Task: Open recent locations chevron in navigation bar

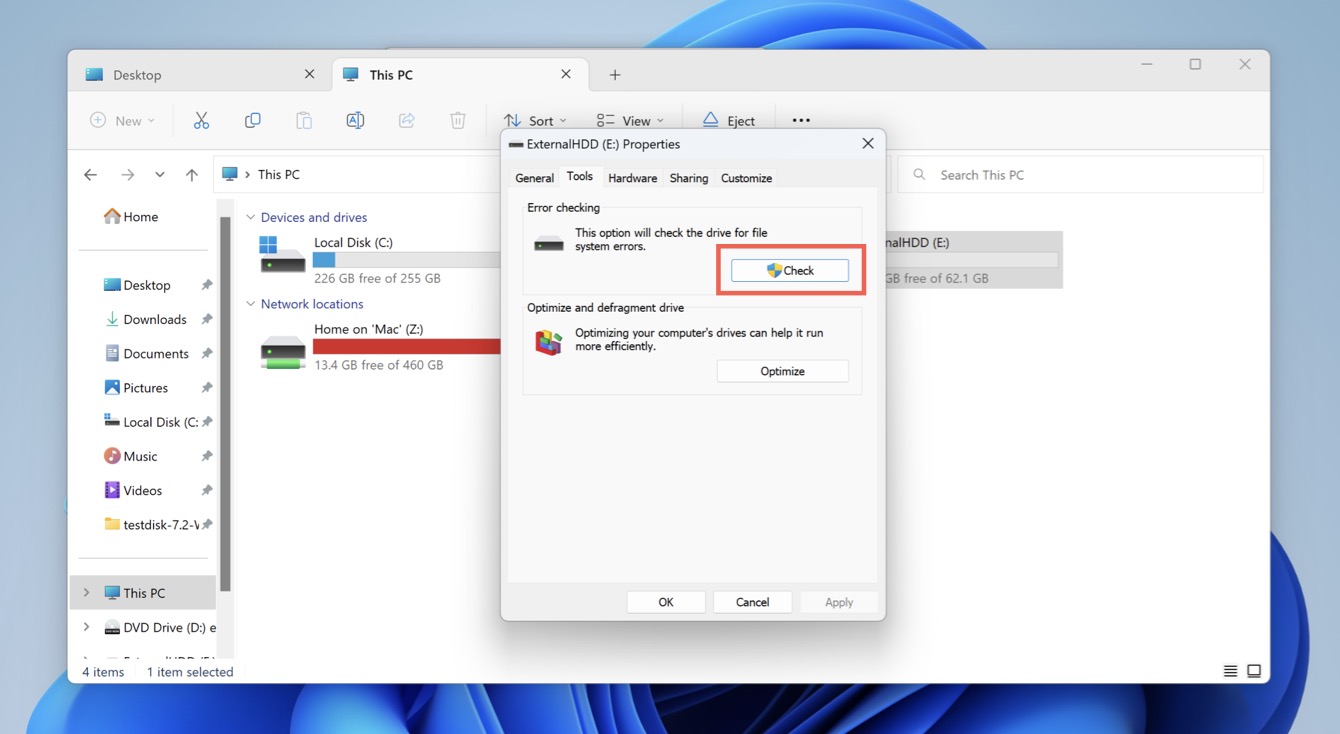Action: (x=160, y=174)
